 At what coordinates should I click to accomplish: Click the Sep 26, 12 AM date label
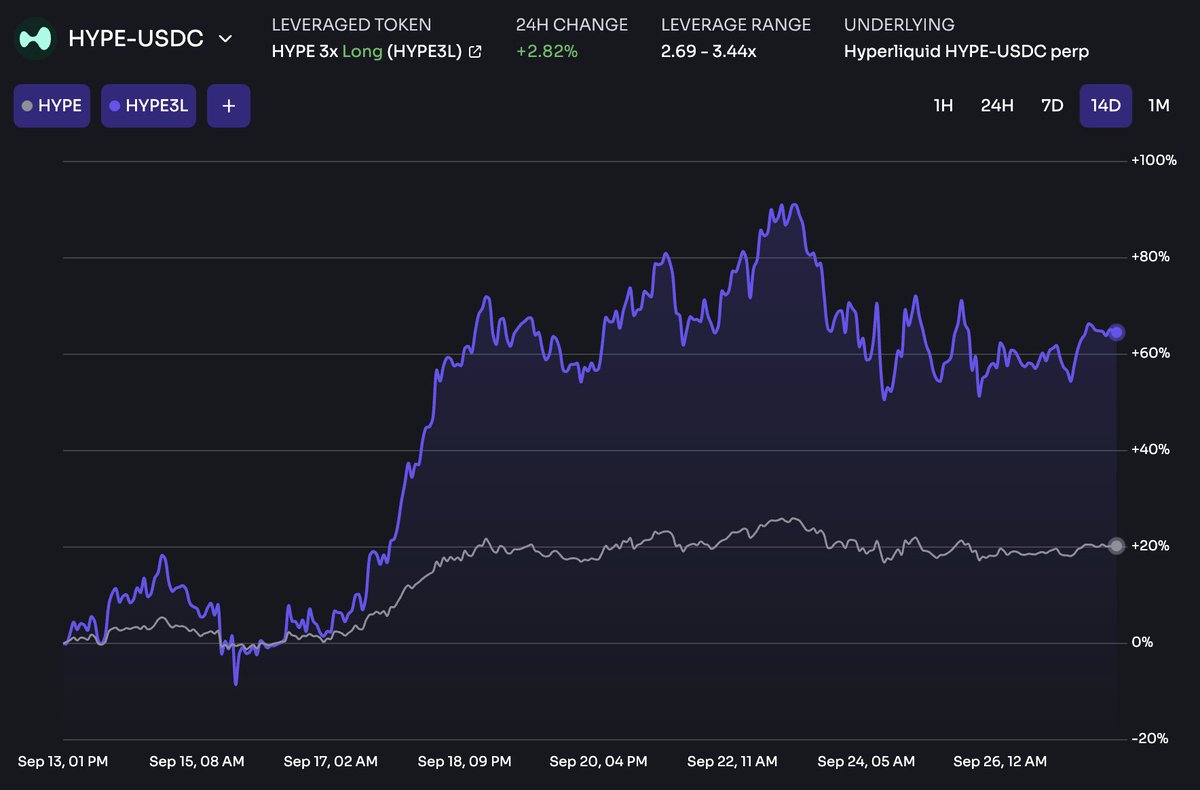tap(1000, 762)
